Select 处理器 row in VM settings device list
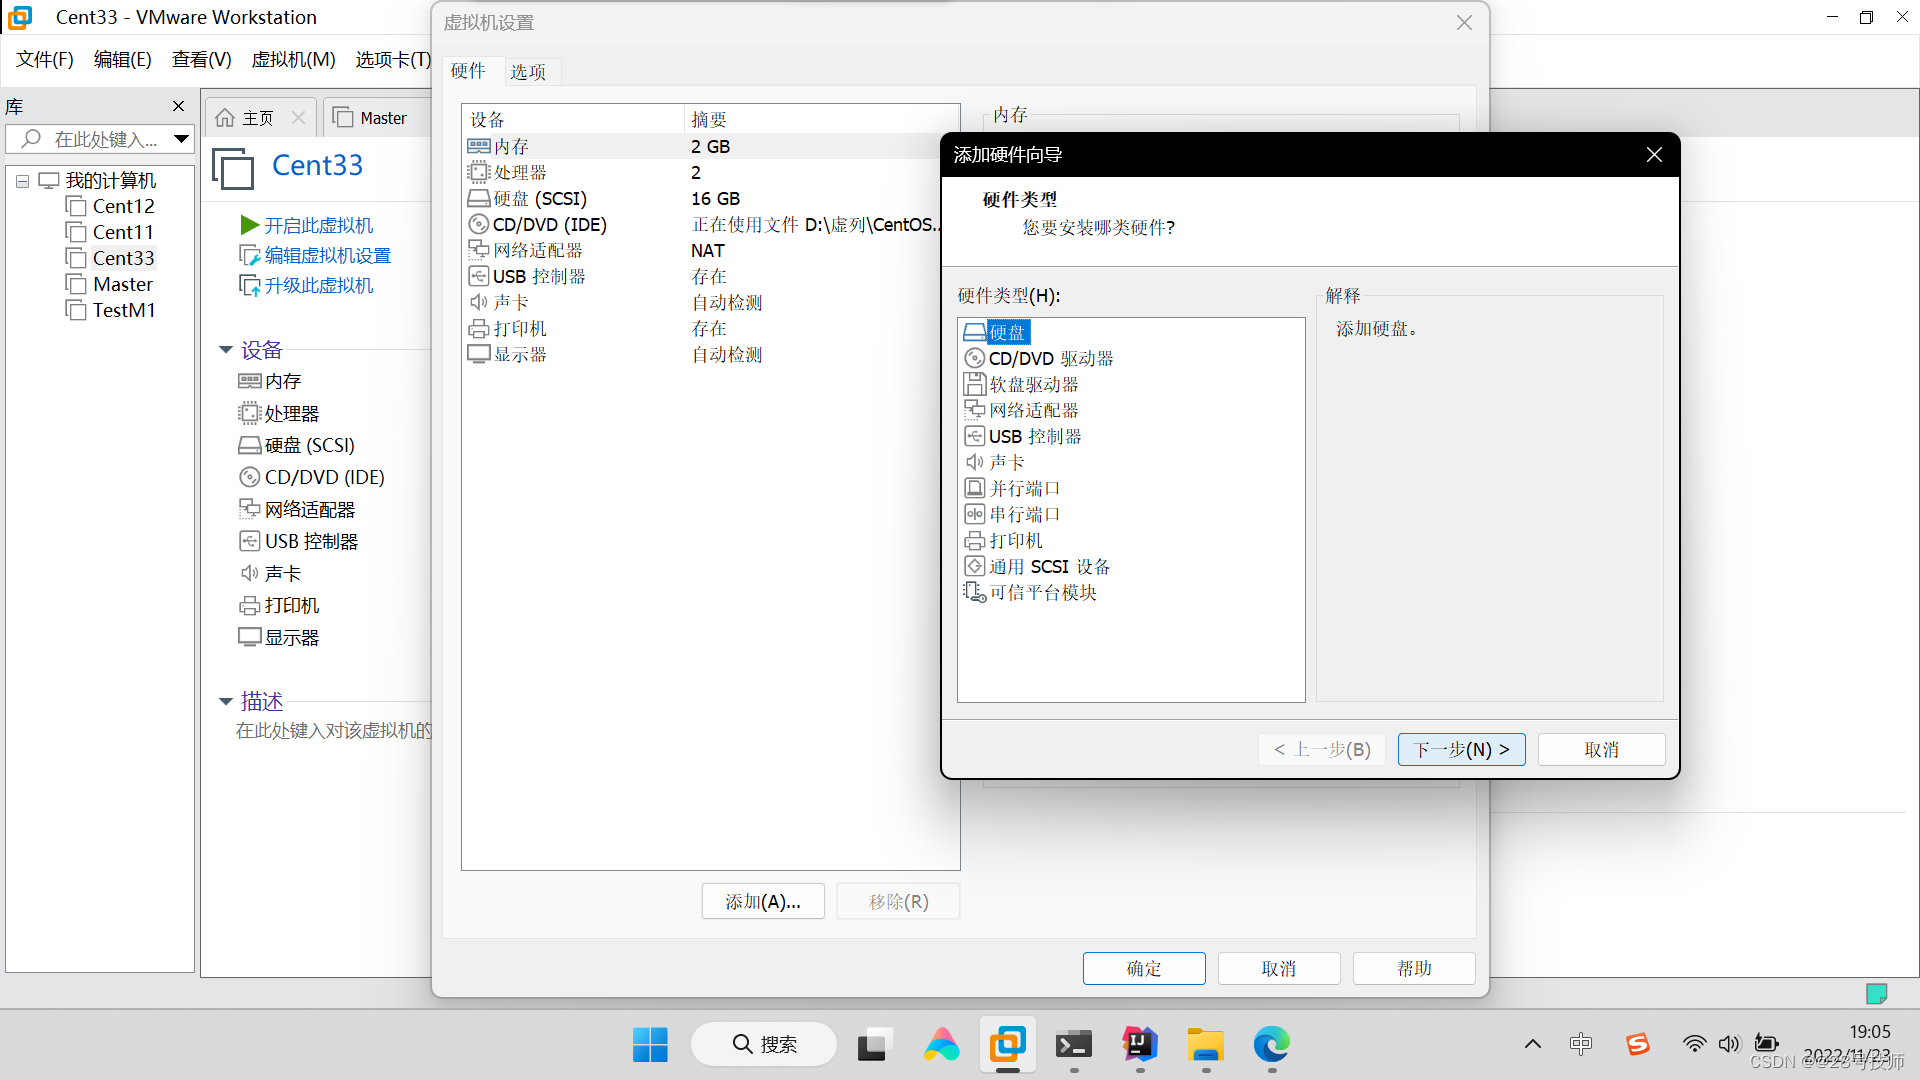The image size is (1920, 1080). pos(710,172)
